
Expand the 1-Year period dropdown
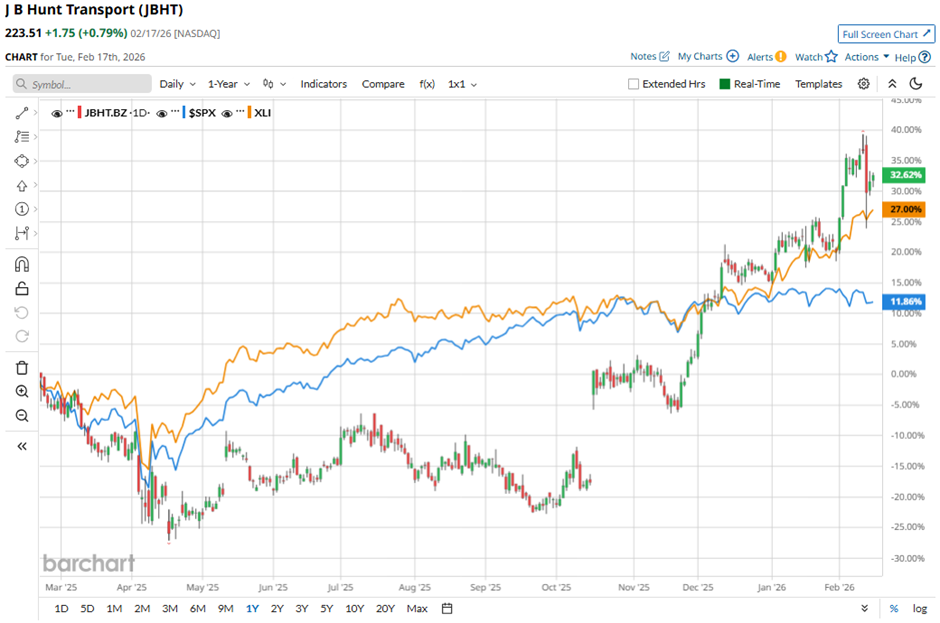coord(229,84)
